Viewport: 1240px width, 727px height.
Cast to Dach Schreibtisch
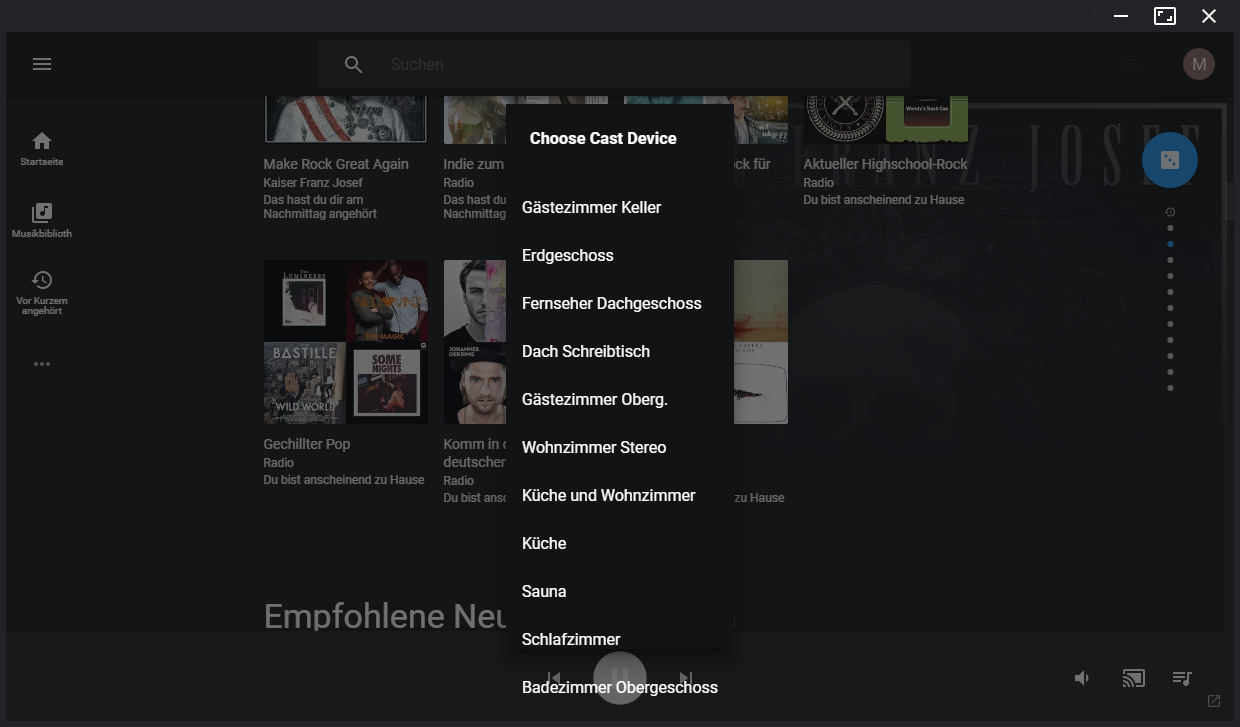[x=620, y=351]
